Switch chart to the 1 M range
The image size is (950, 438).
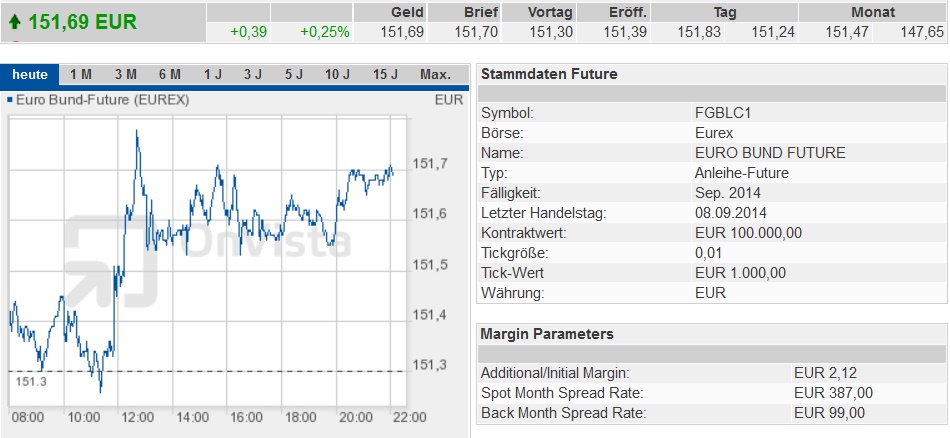click(81, 75)
